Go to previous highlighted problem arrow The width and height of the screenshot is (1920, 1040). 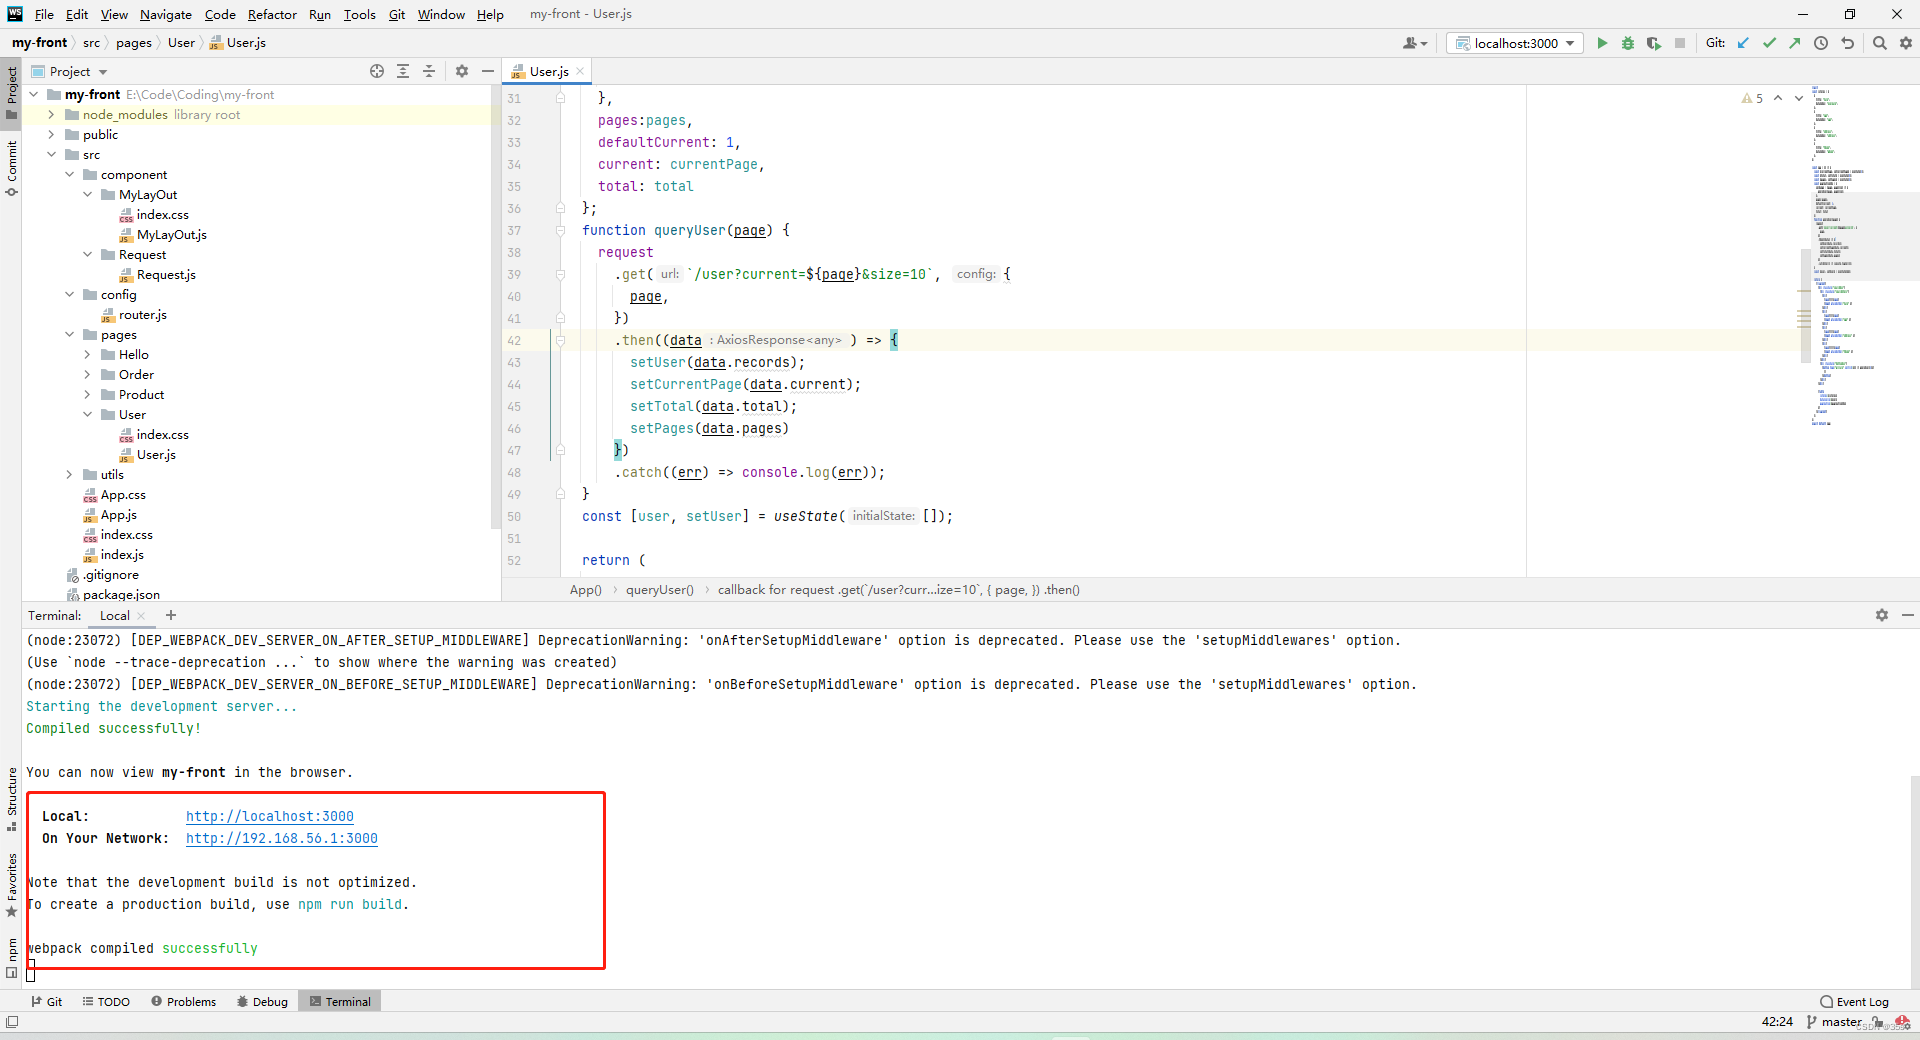[x=1778, y=98]
